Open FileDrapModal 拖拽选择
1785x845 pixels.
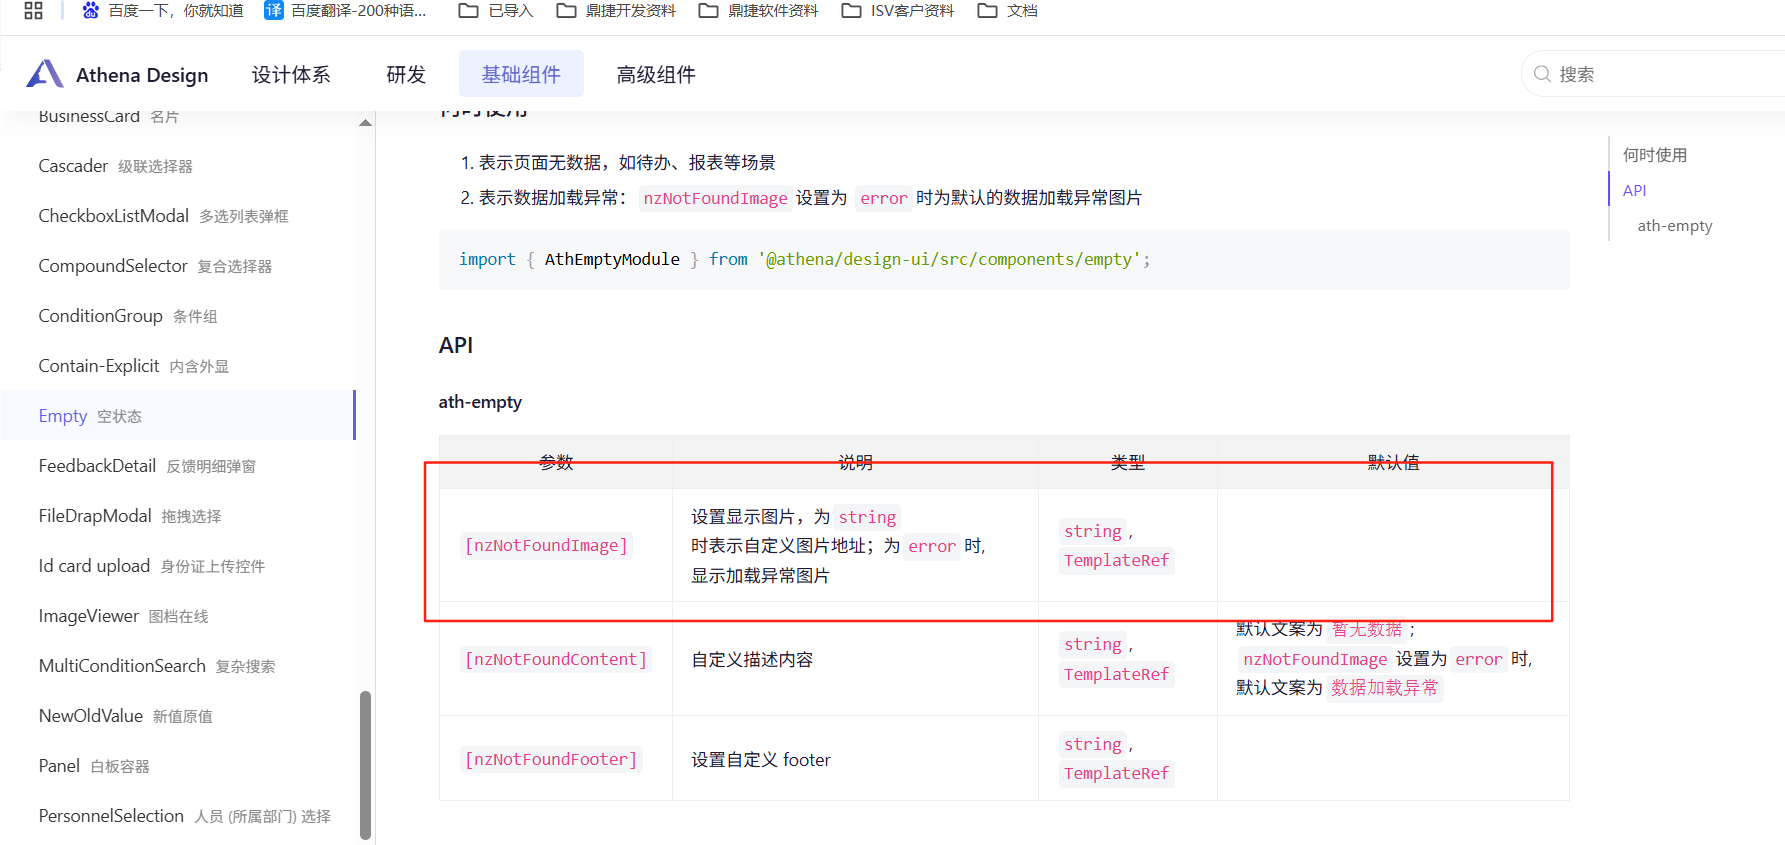click(130, 516)
